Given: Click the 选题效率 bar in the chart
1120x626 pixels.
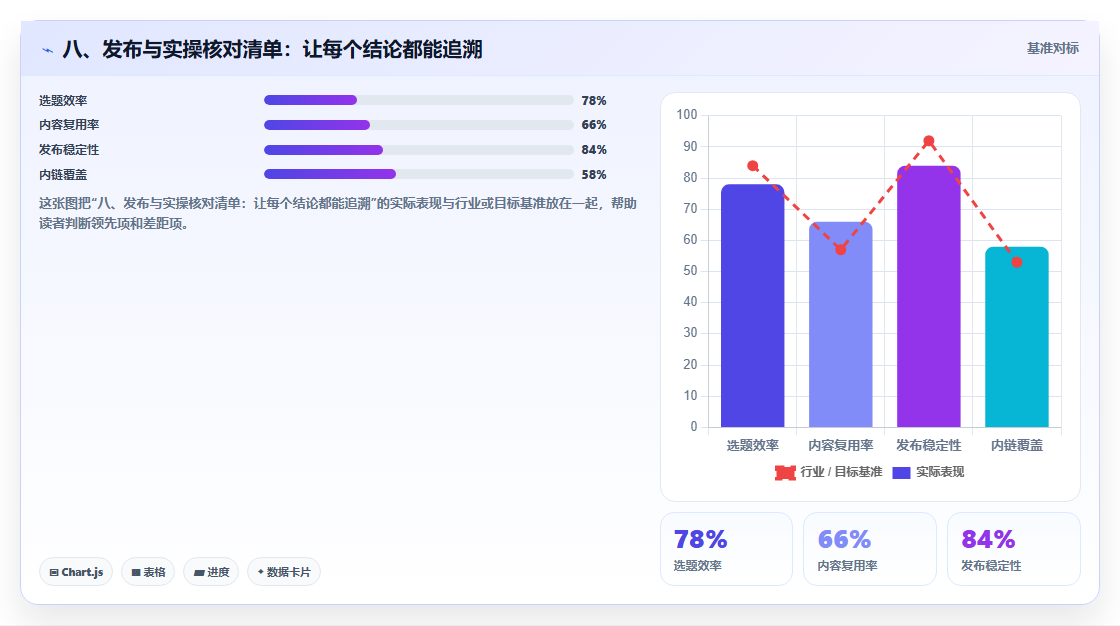Looking at the screenshot, I should [x=752, y=306].
